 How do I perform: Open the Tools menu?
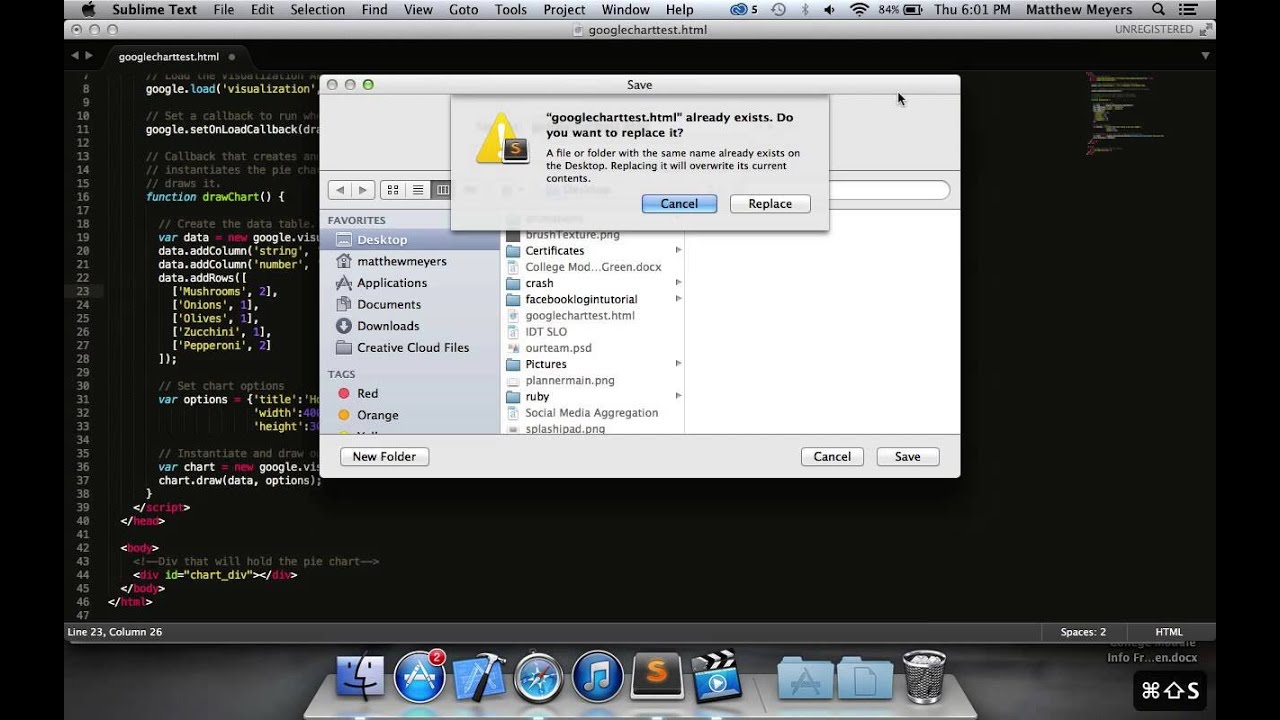click(510, 10)
